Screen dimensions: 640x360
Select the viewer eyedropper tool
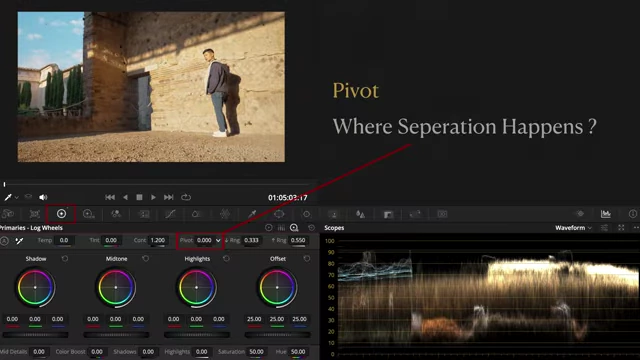[8, 197]
